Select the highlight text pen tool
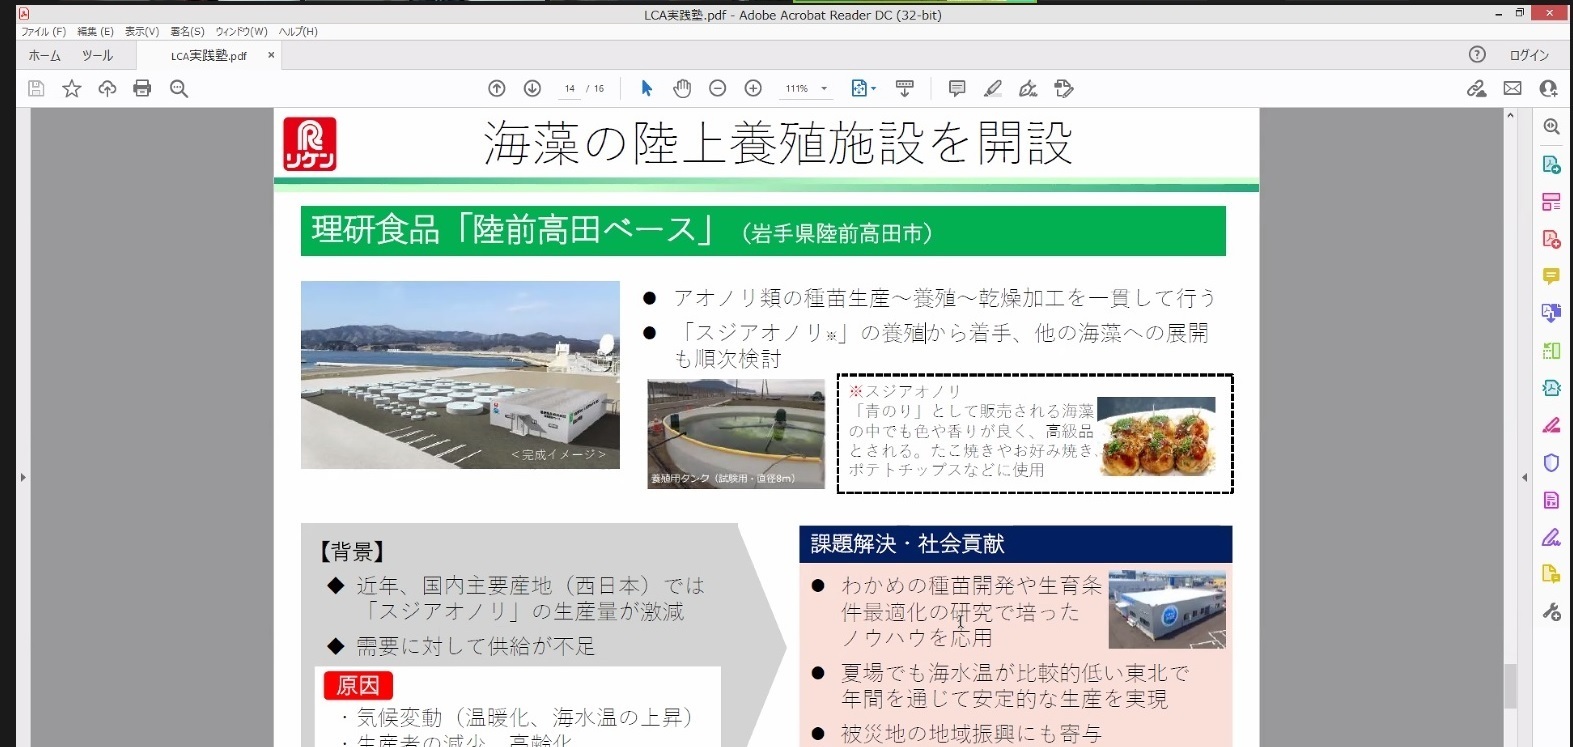Screen dimensions: 1573x747 click(x=993, y=89)
